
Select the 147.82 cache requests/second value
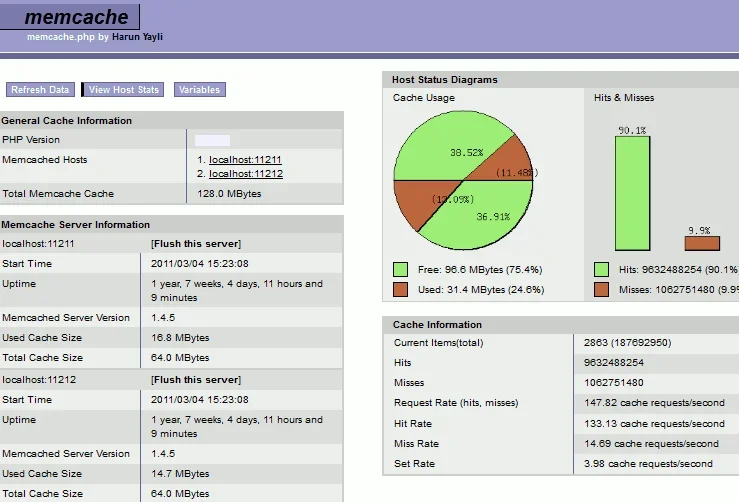(654, 403)
